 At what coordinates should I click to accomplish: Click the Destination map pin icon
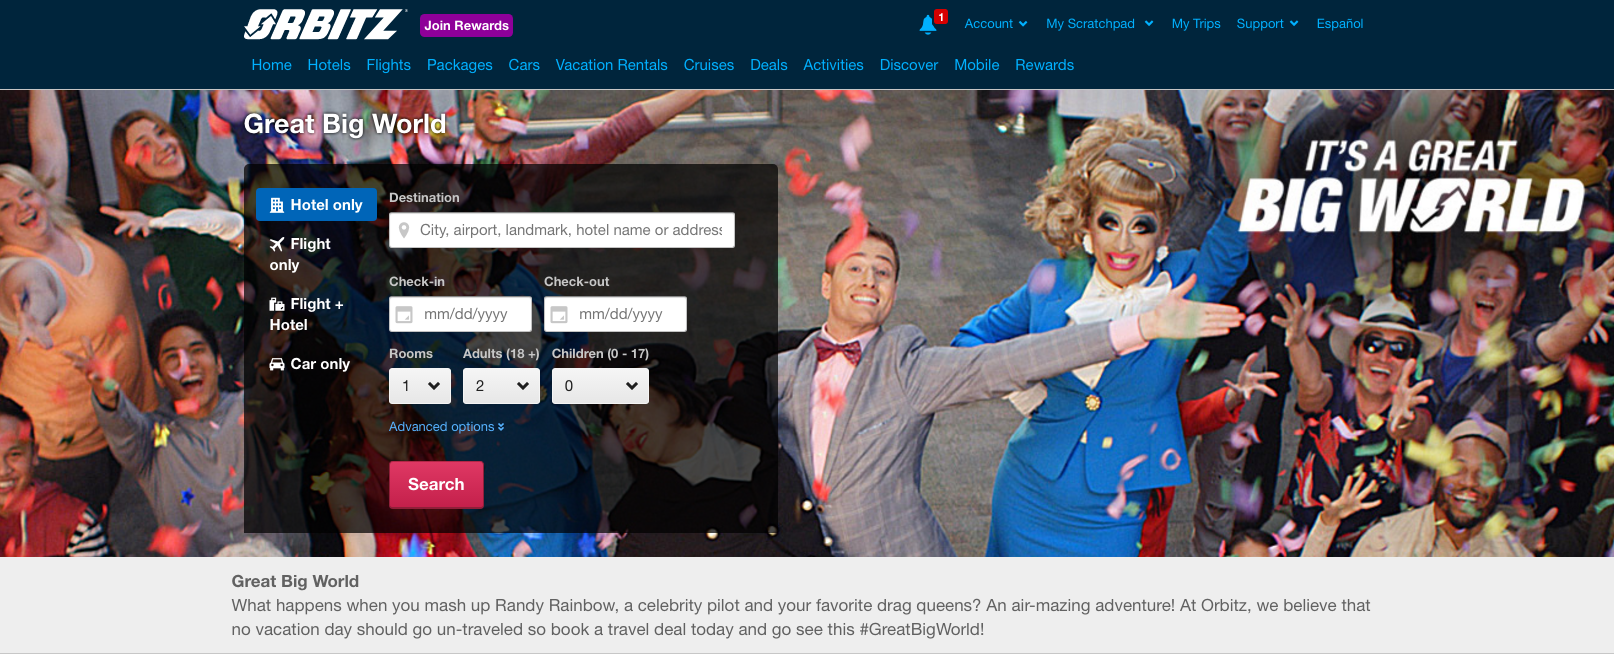pyautogui.click(x=404, y=231)
